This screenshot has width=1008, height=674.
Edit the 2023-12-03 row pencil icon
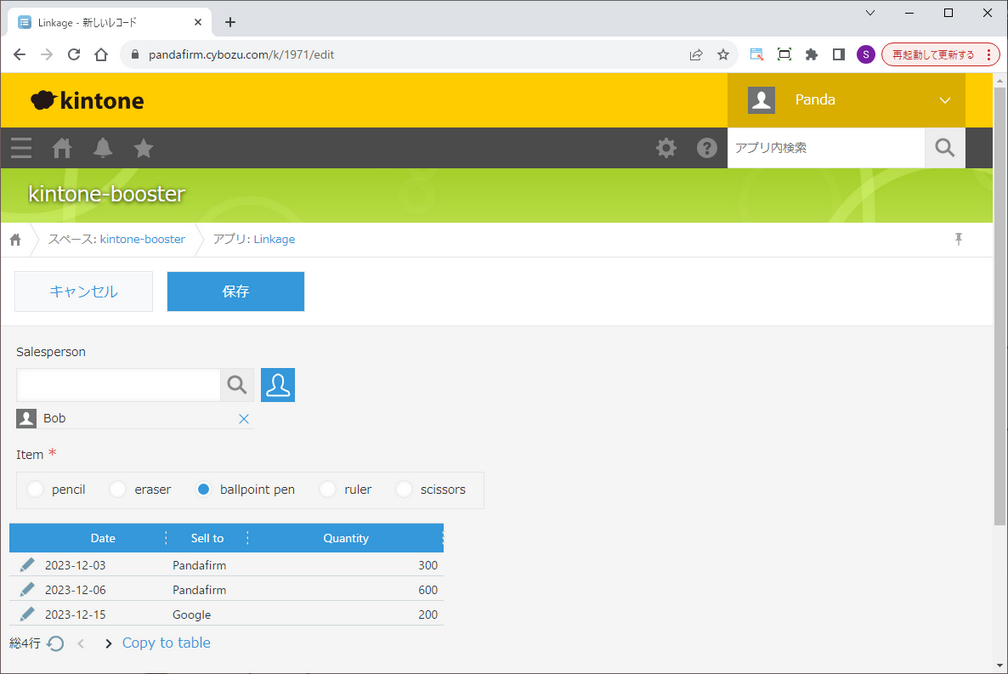27,565
